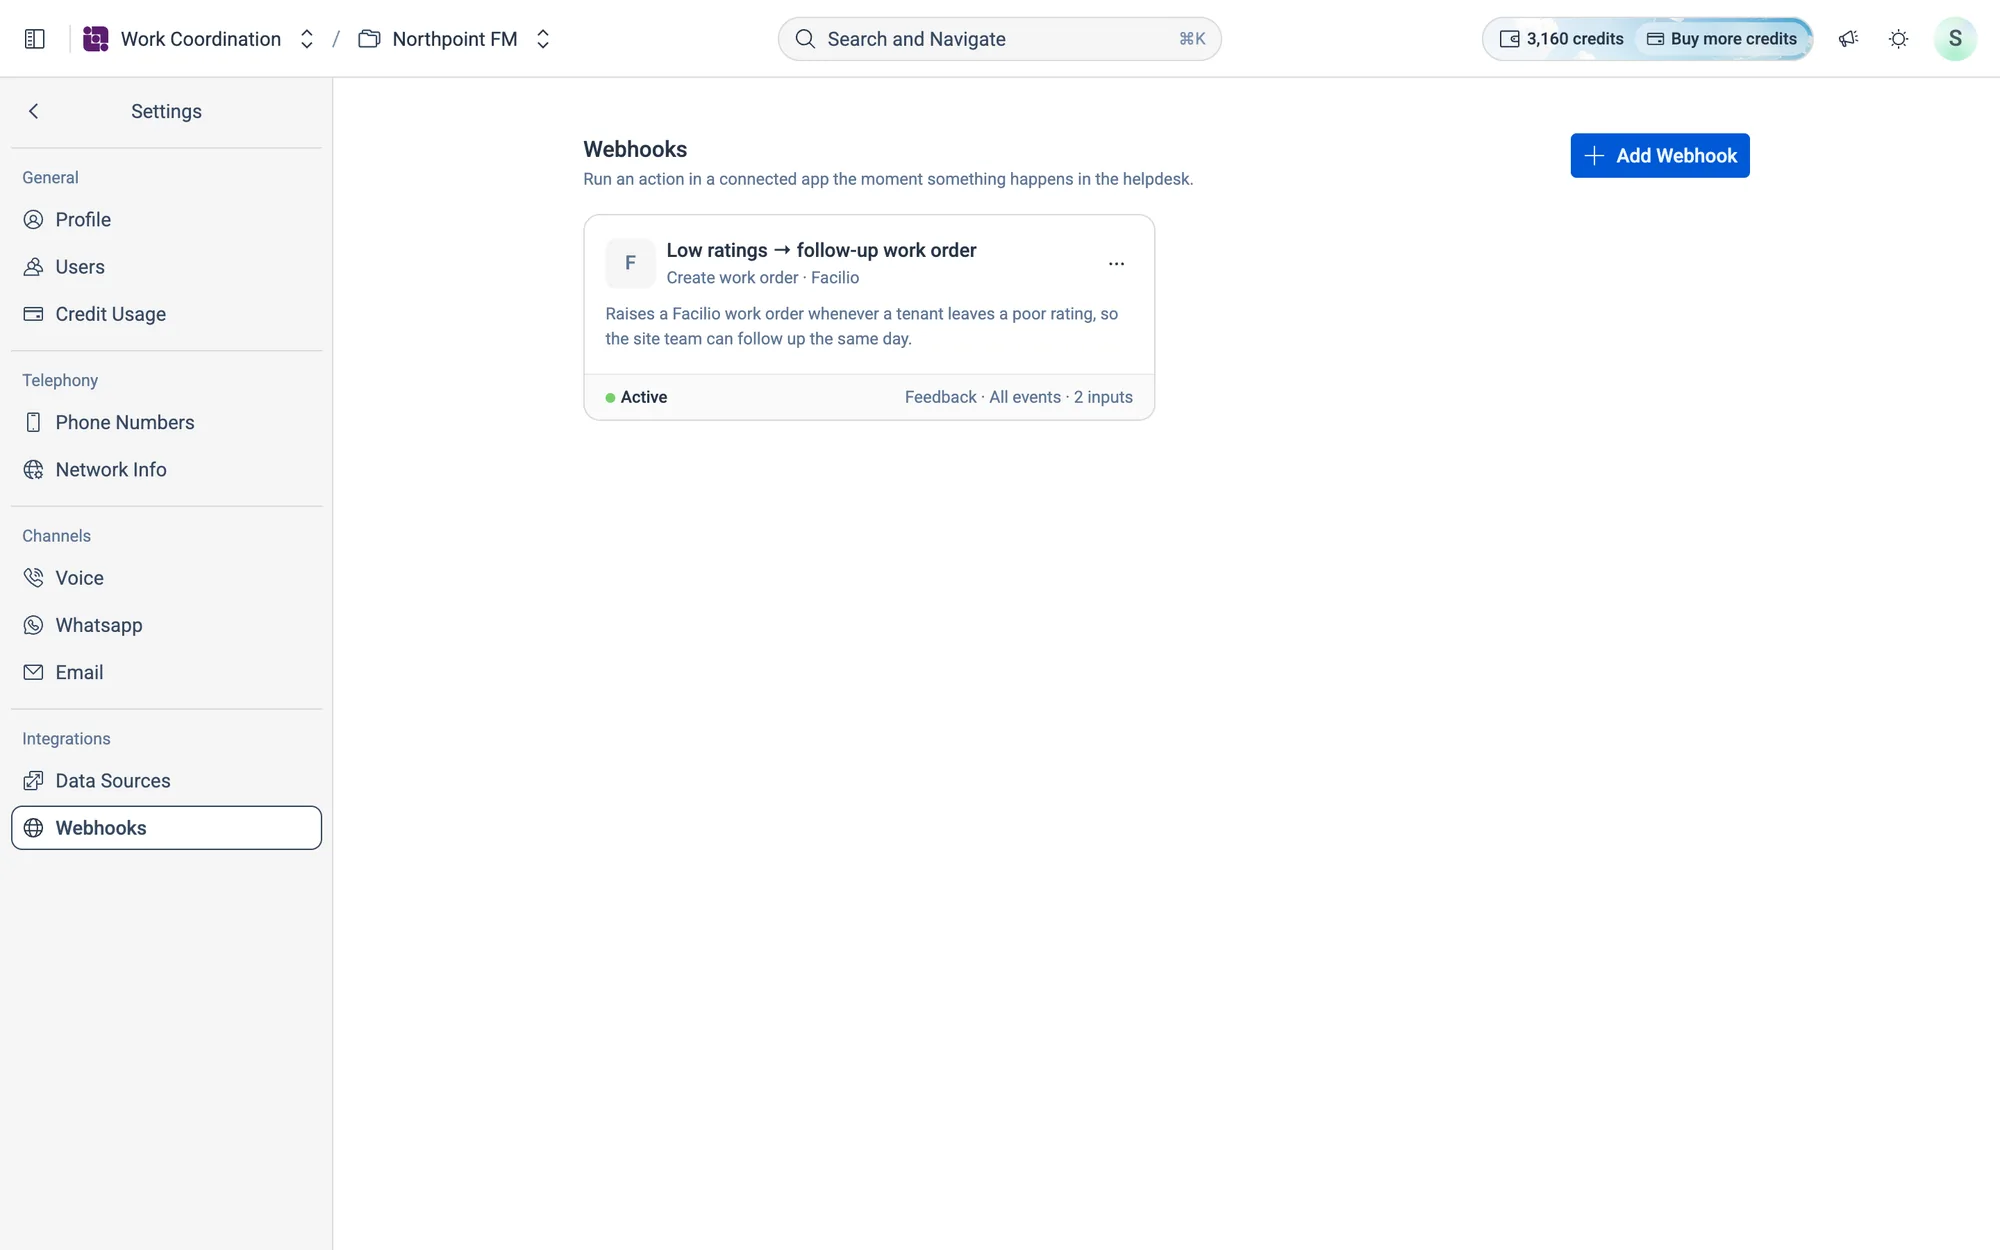This screenshot has width=2000, height=1250.
Task: Open Voice channel settings
Action: pos(166,578)
